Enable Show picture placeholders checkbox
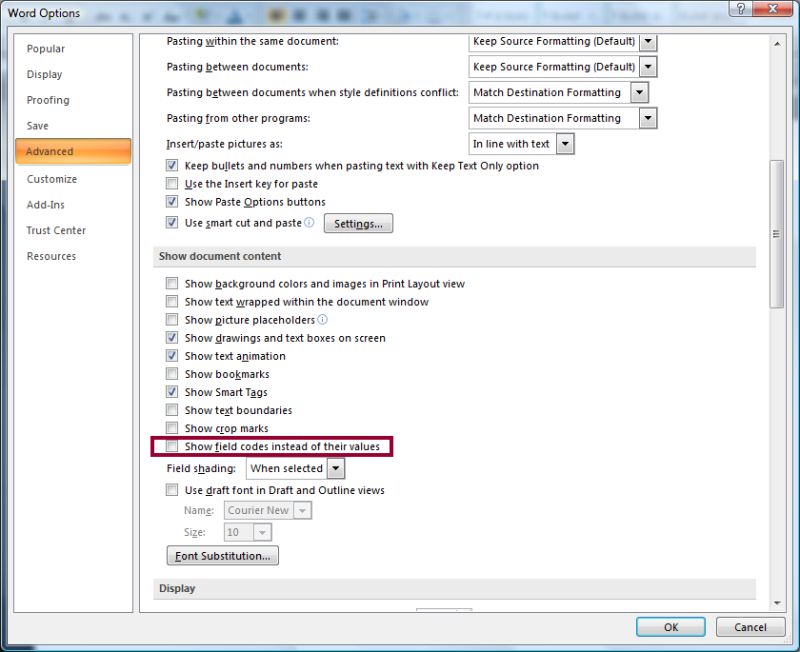The height and width of the screenshot is (652, 800). pos(172,319)
